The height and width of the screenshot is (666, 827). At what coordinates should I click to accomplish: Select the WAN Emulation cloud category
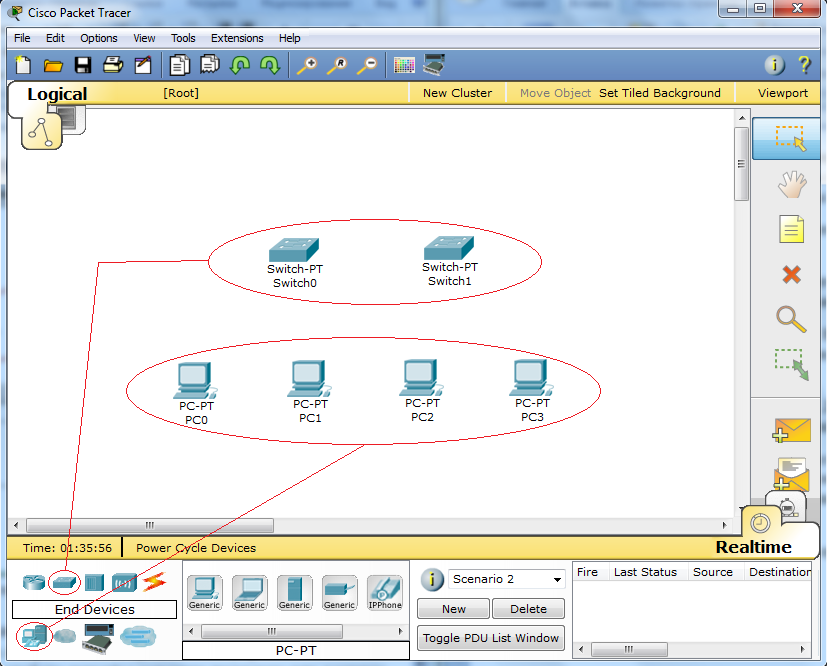click(65, 636)
